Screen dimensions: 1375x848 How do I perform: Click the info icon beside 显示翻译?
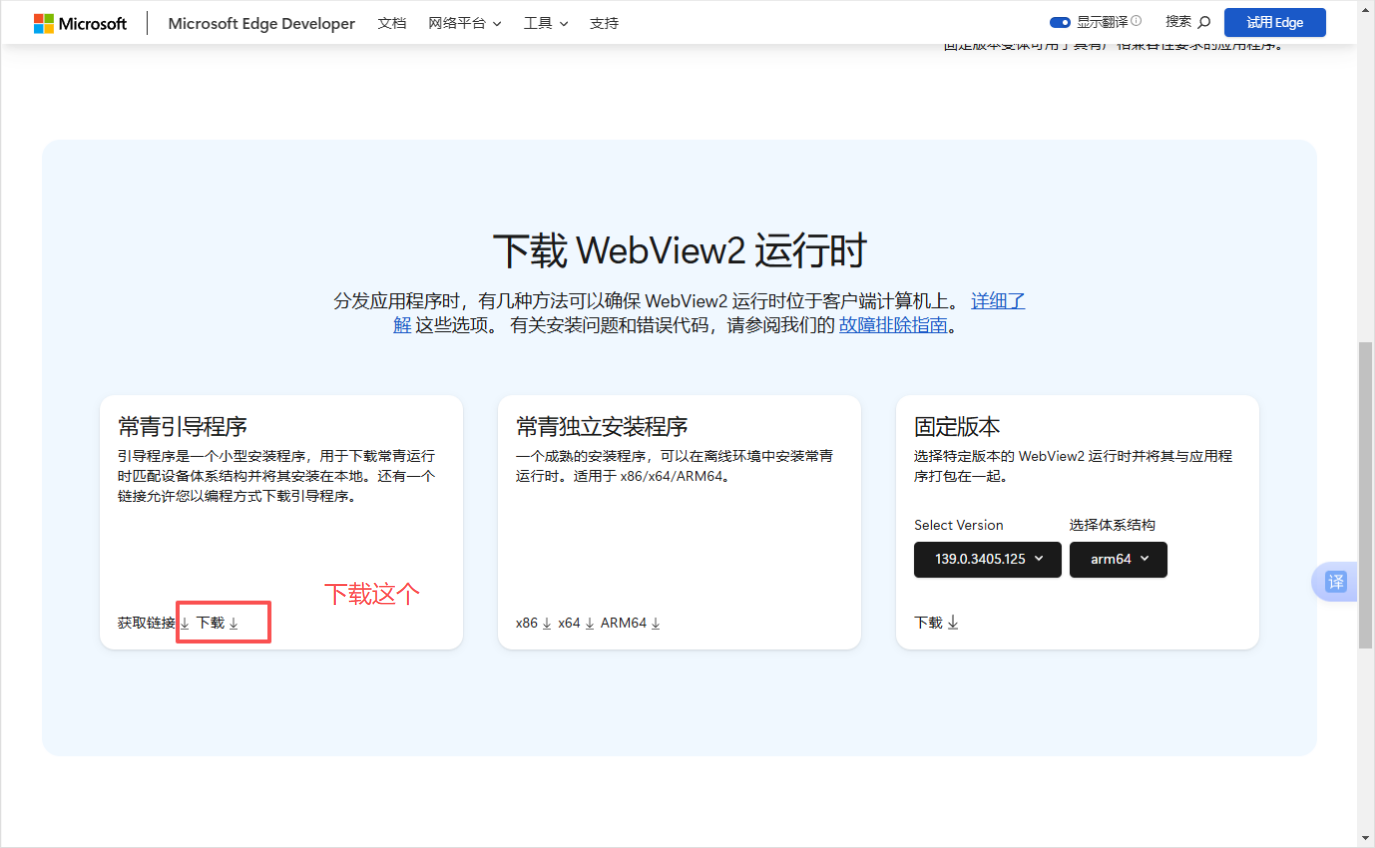1136,21
